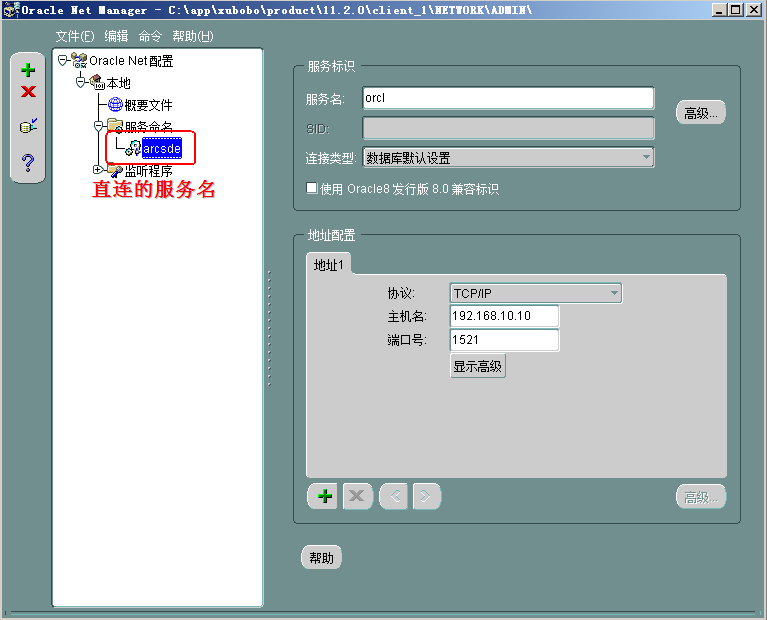Click the grey X remove address button
Screen dimensions: 767x620
(357, 496)
